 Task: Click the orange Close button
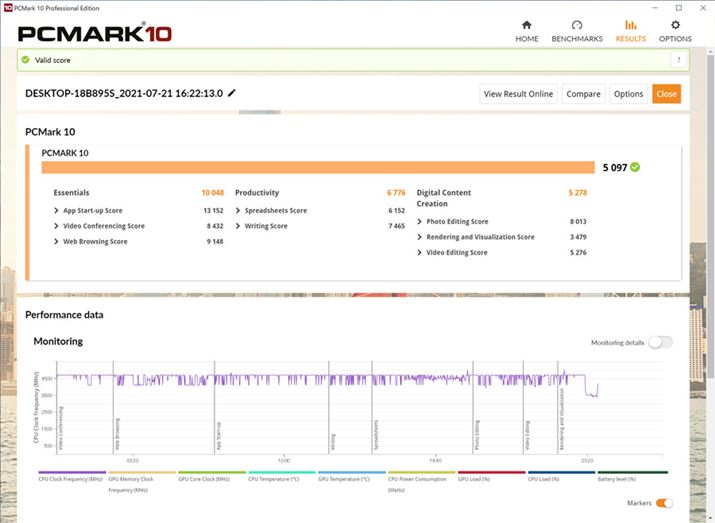(666, 94)
